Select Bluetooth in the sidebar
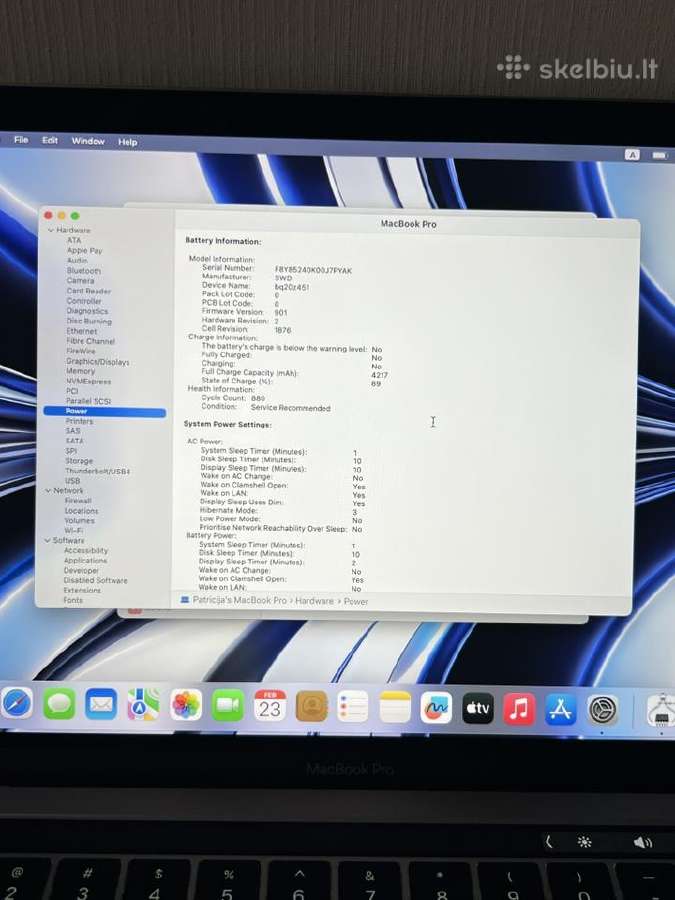 coord(84,270)
